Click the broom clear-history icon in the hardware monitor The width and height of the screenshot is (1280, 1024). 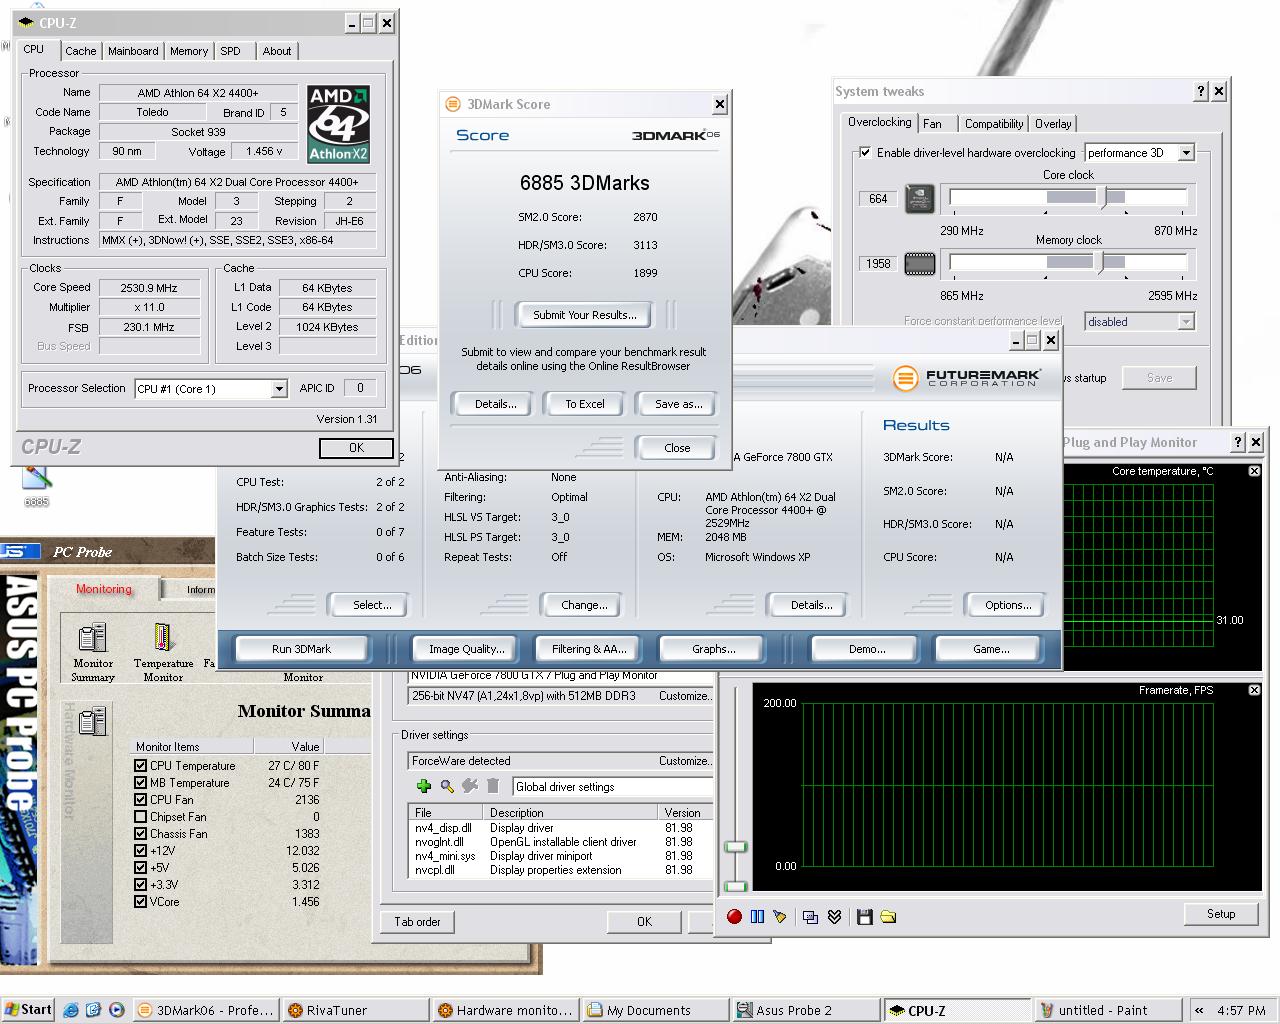click(779, 916)
